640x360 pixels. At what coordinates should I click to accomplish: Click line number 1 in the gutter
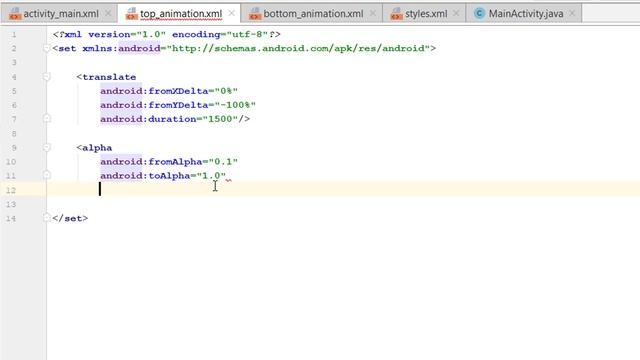coord(14,35)
